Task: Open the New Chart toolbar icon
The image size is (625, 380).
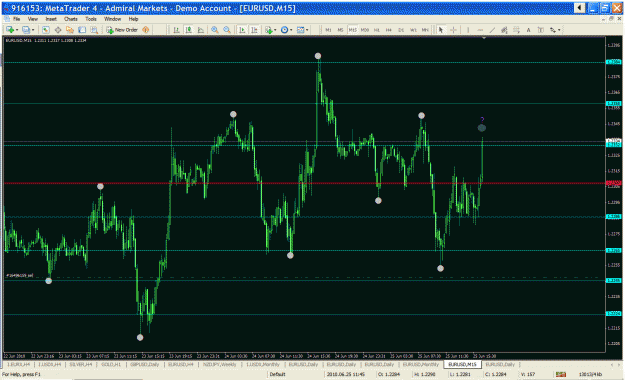Action: (9, 30)
